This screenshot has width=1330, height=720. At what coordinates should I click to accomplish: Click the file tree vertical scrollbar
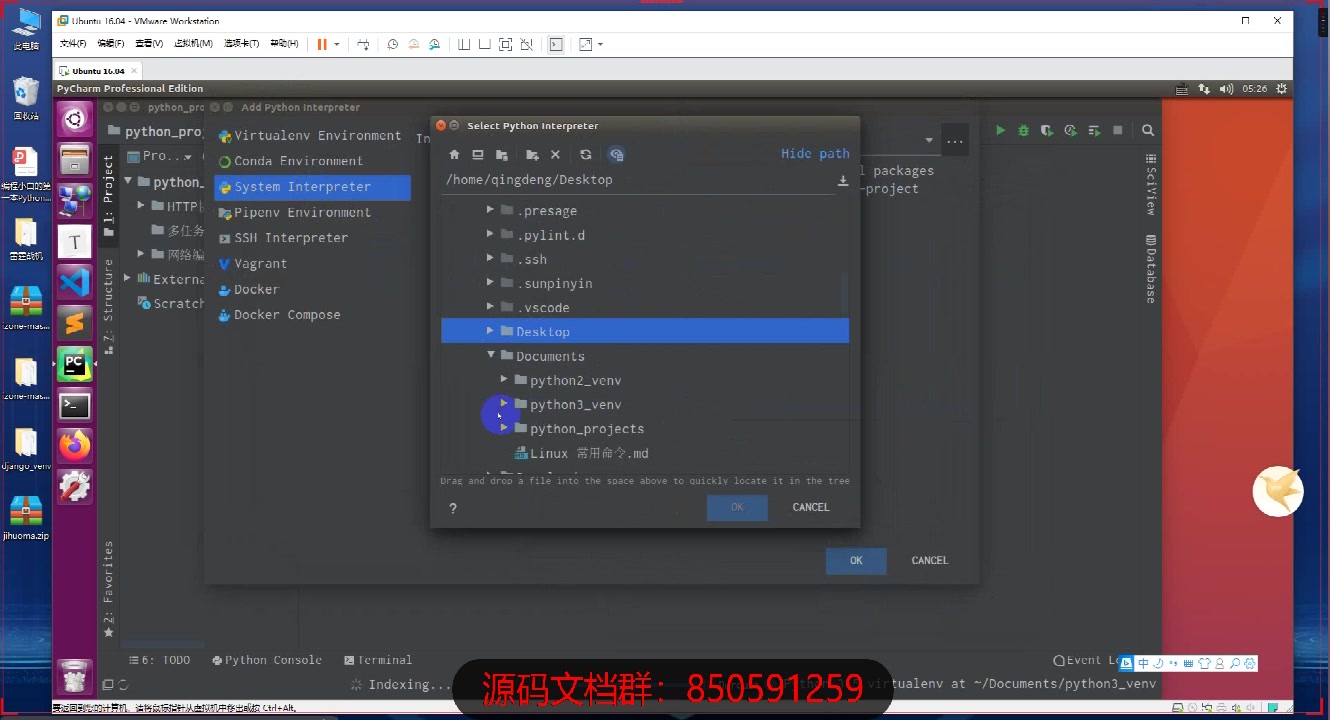(x=845, y=295)
